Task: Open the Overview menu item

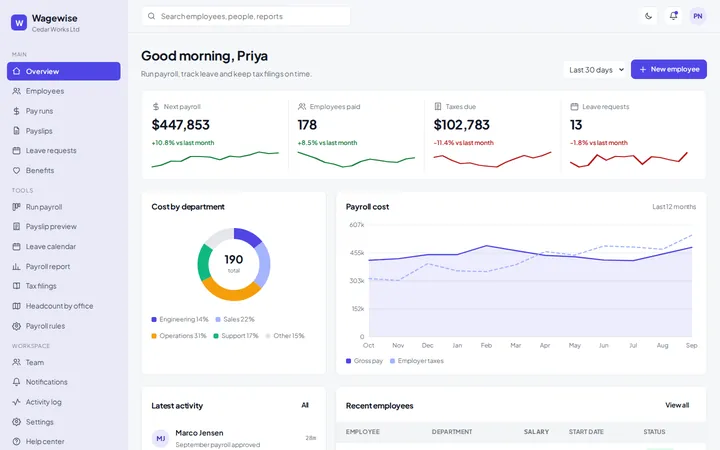Action: click(64, 71)
